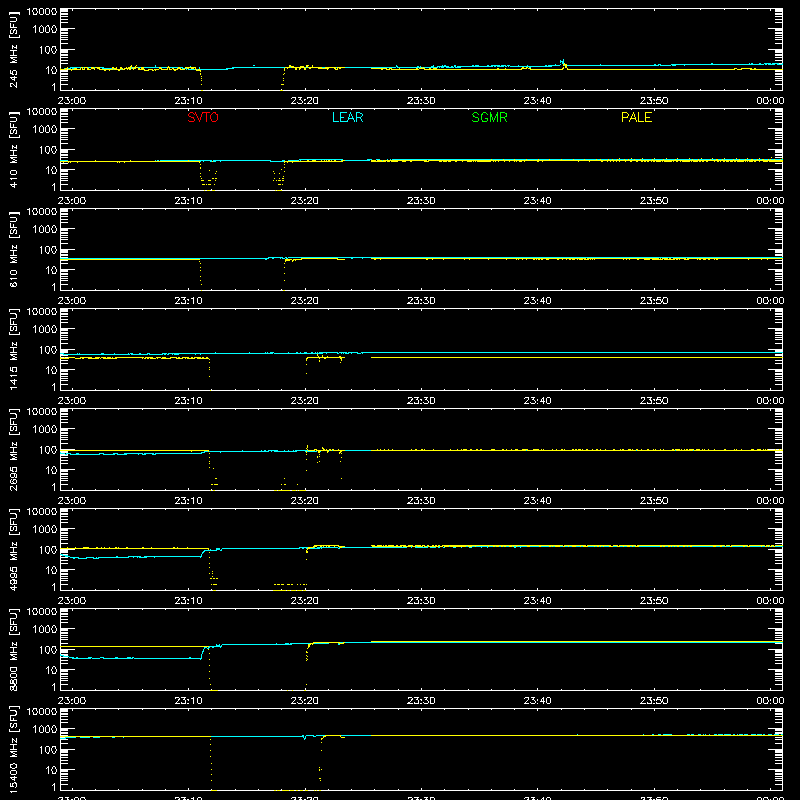800x800 pixels.
Task: Click the yellow PALE station label
Action: click(636, 117)
